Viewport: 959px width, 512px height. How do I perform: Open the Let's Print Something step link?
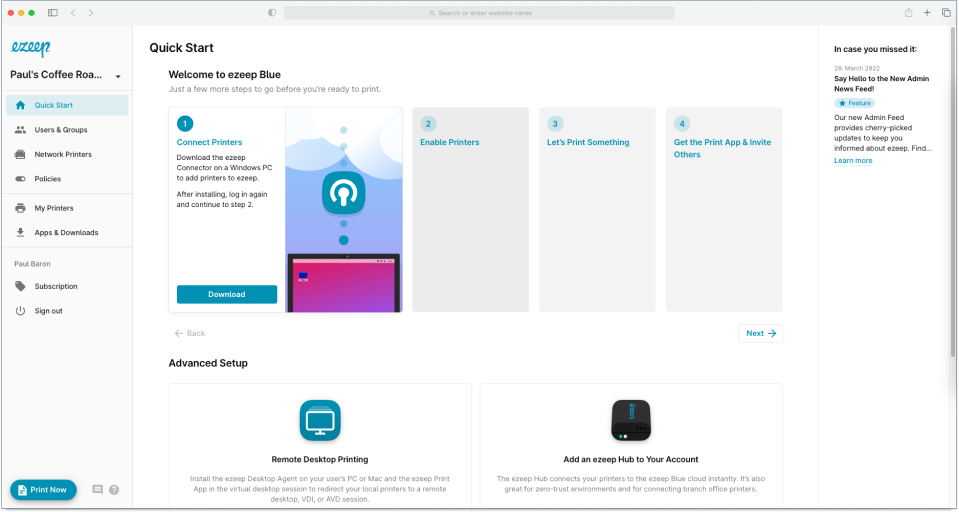click(588, 142)
